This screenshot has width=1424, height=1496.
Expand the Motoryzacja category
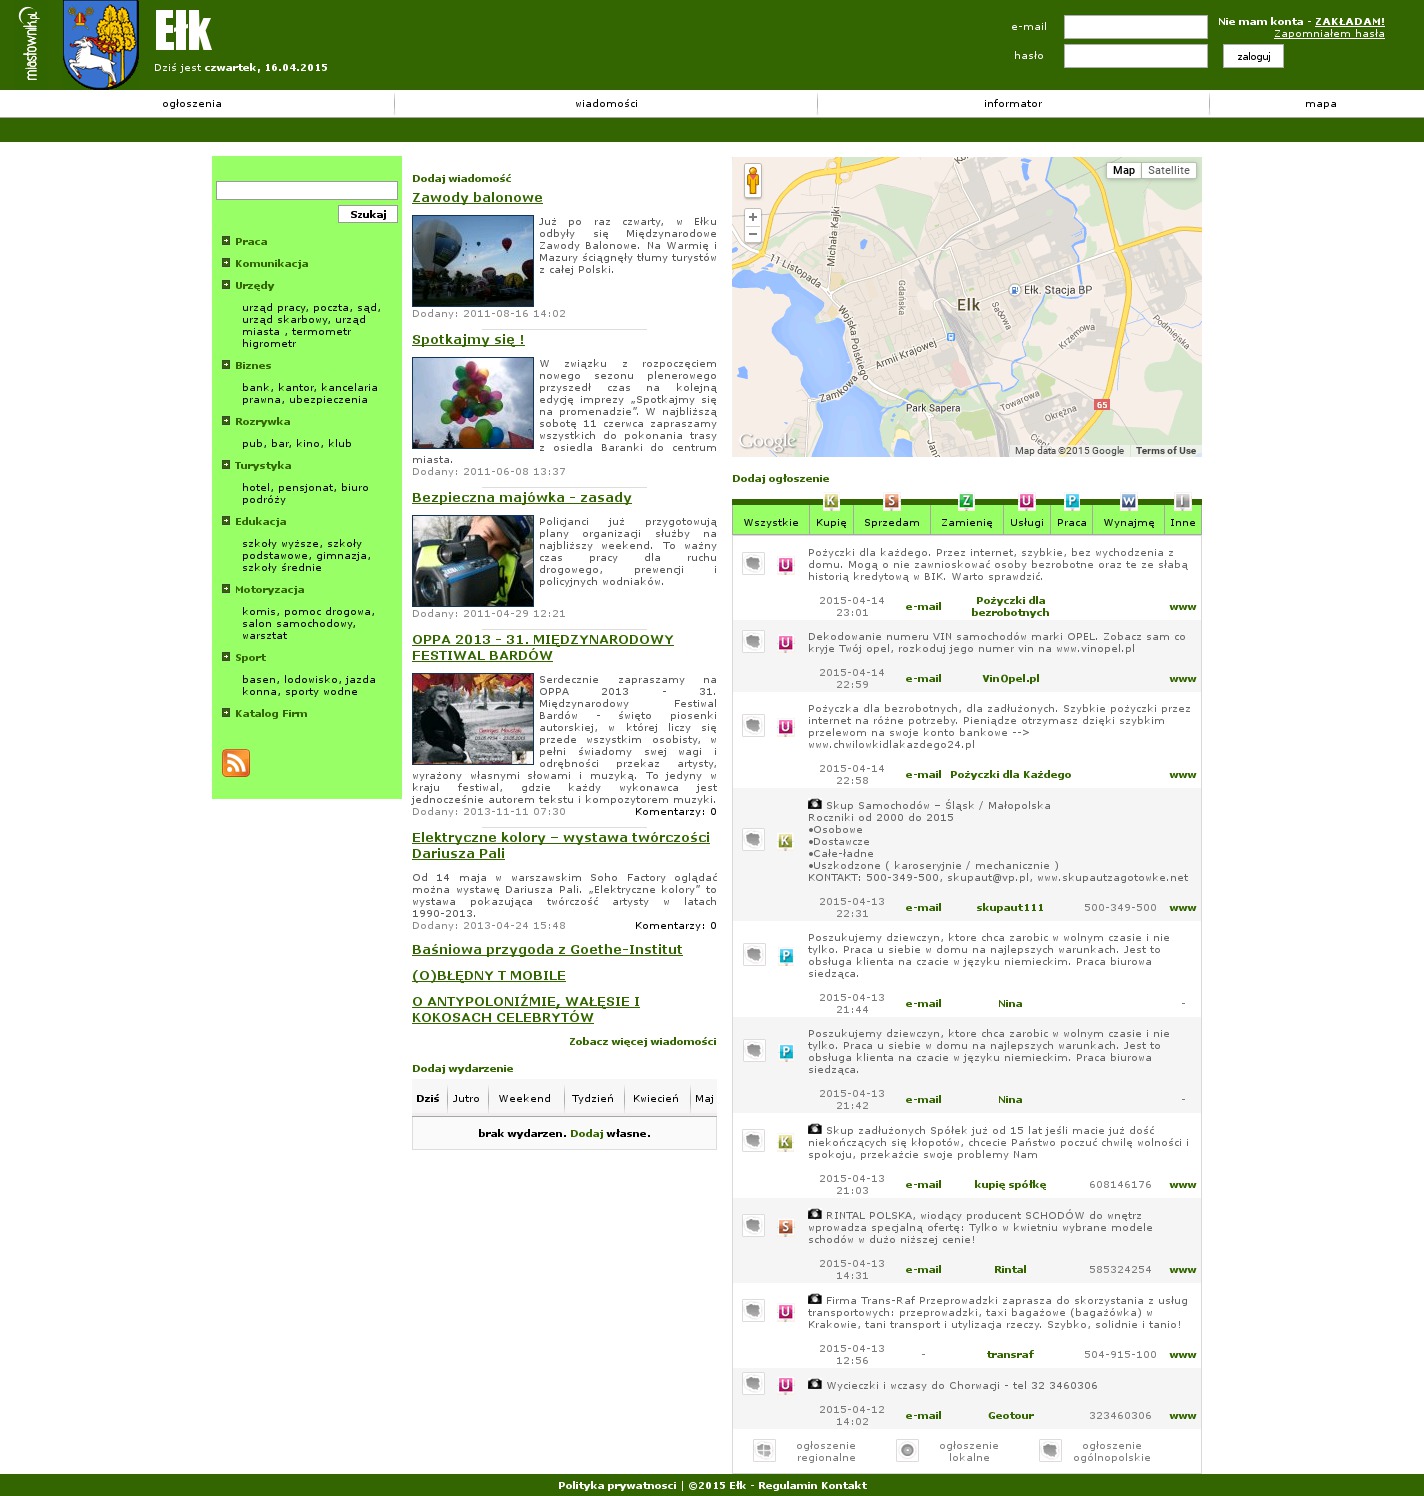tap(226, 589)
